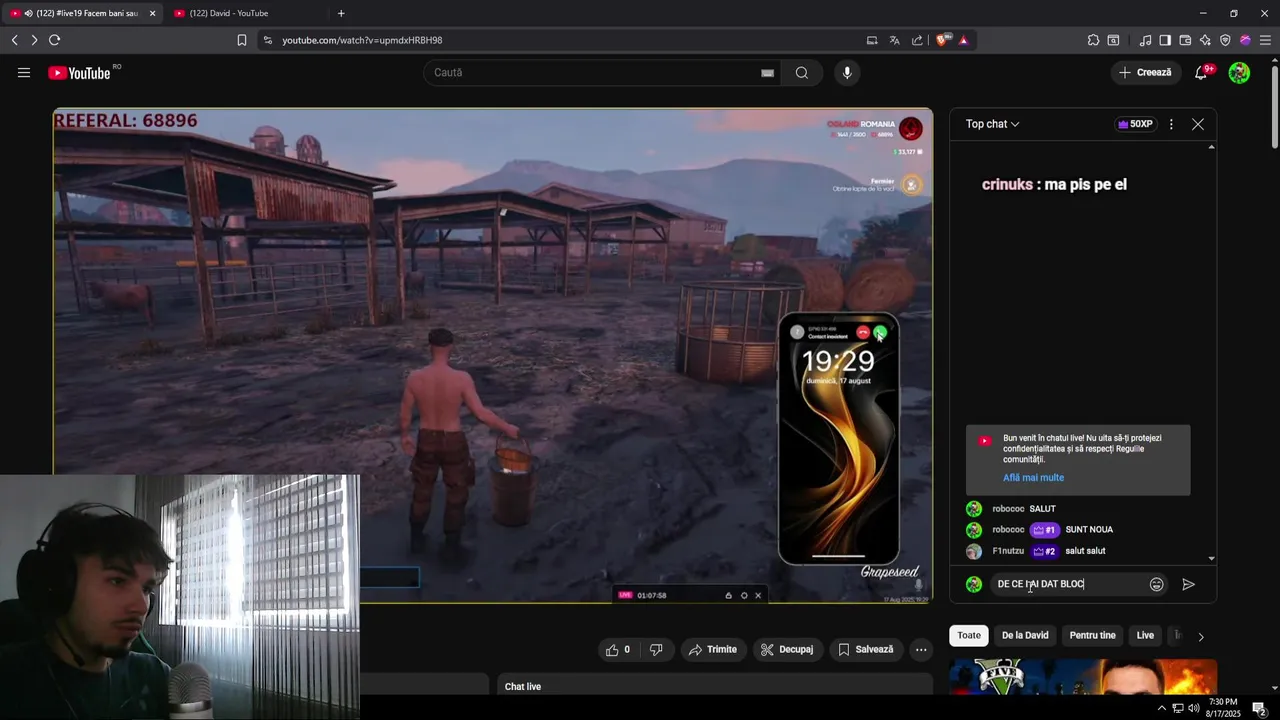
Task: Expand the Top chat dropdown
Action: point(992,124)
